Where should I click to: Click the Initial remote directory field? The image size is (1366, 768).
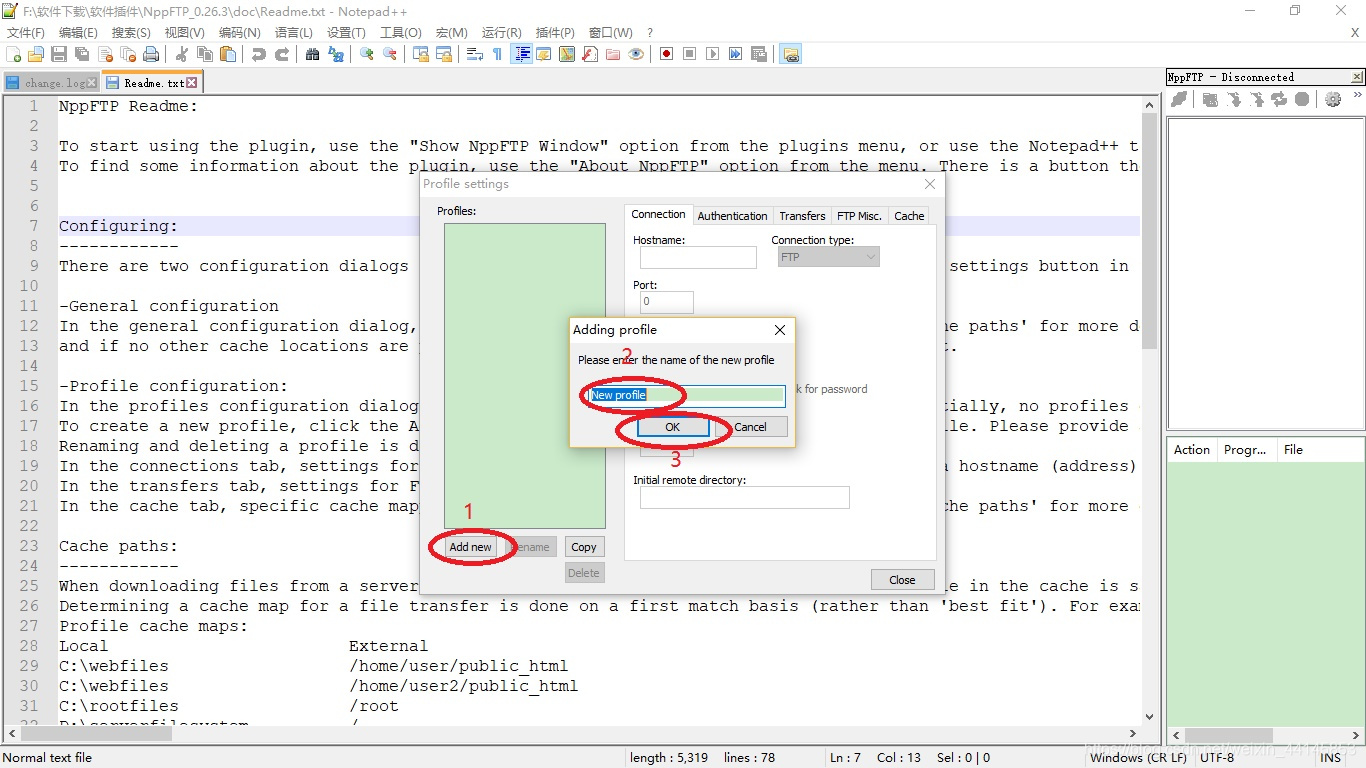click(744, 497)
